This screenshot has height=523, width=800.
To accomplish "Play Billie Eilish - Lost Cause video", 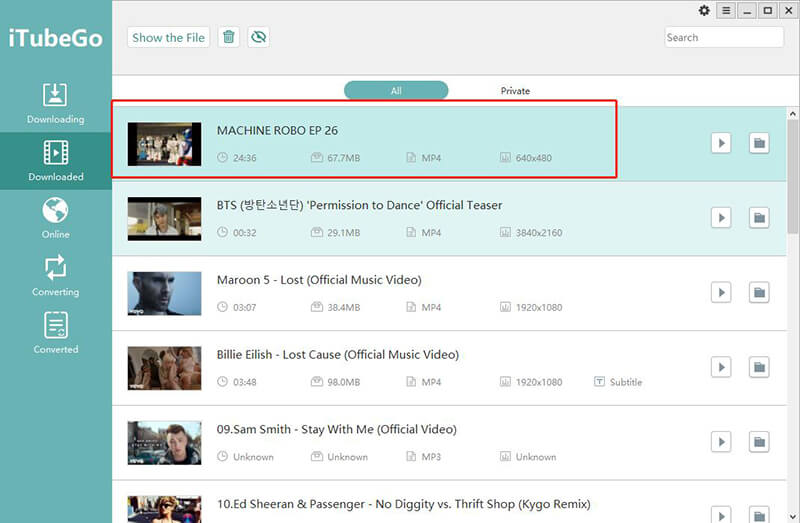I will pos(721,367).
